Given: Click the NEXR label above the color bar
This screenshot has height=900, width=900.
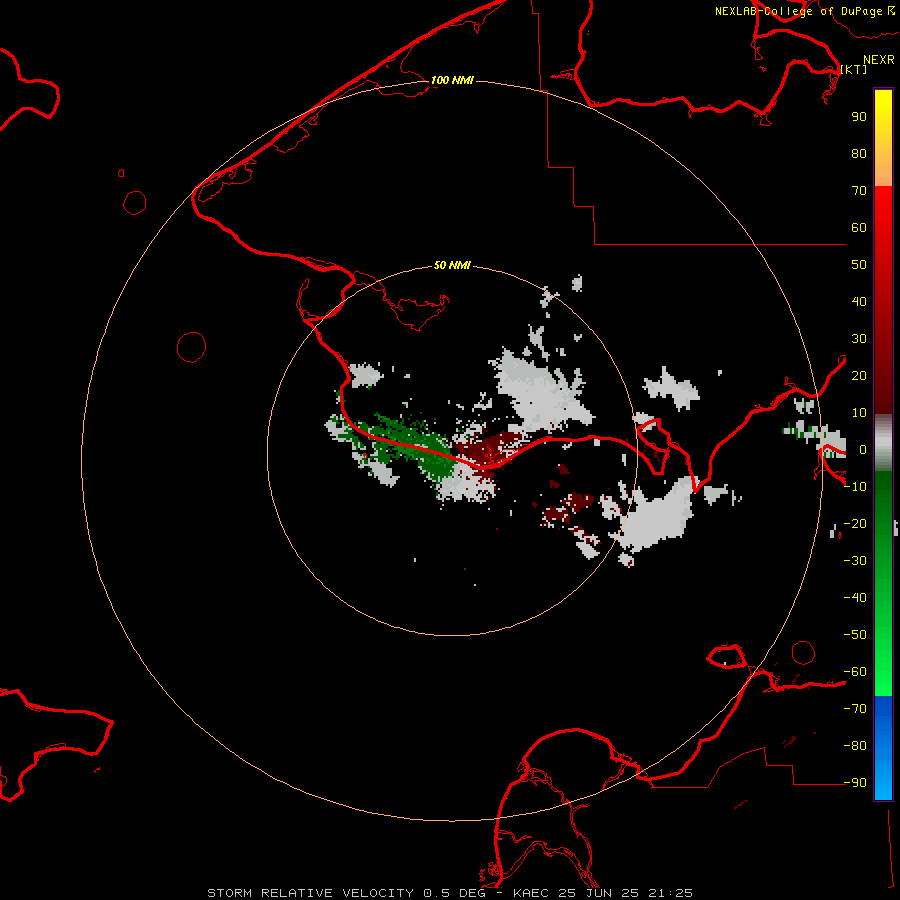Looking at the screenshot, I should coord(879,60).
